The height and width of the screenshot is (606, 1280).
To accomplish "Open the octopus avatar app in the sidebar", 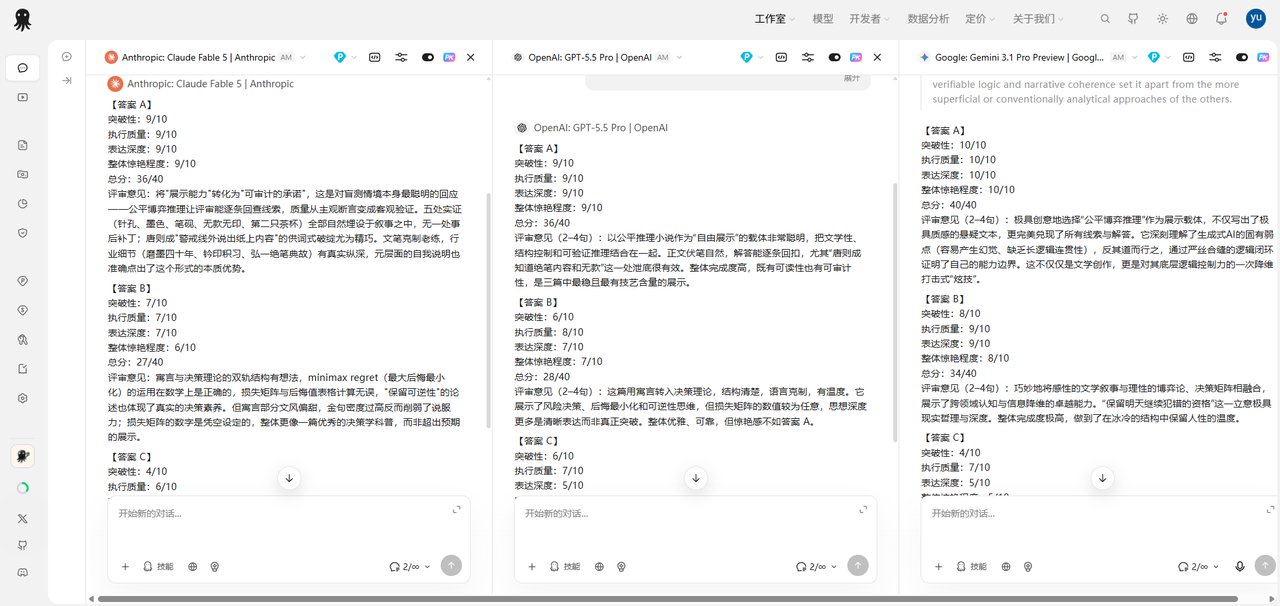I will (22, 456).
